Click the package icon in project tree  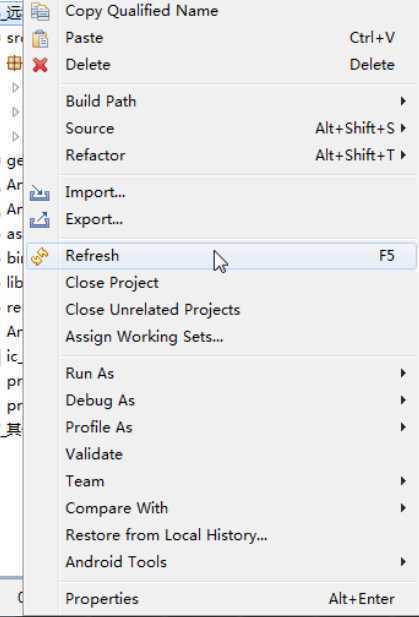coord(14,63)
